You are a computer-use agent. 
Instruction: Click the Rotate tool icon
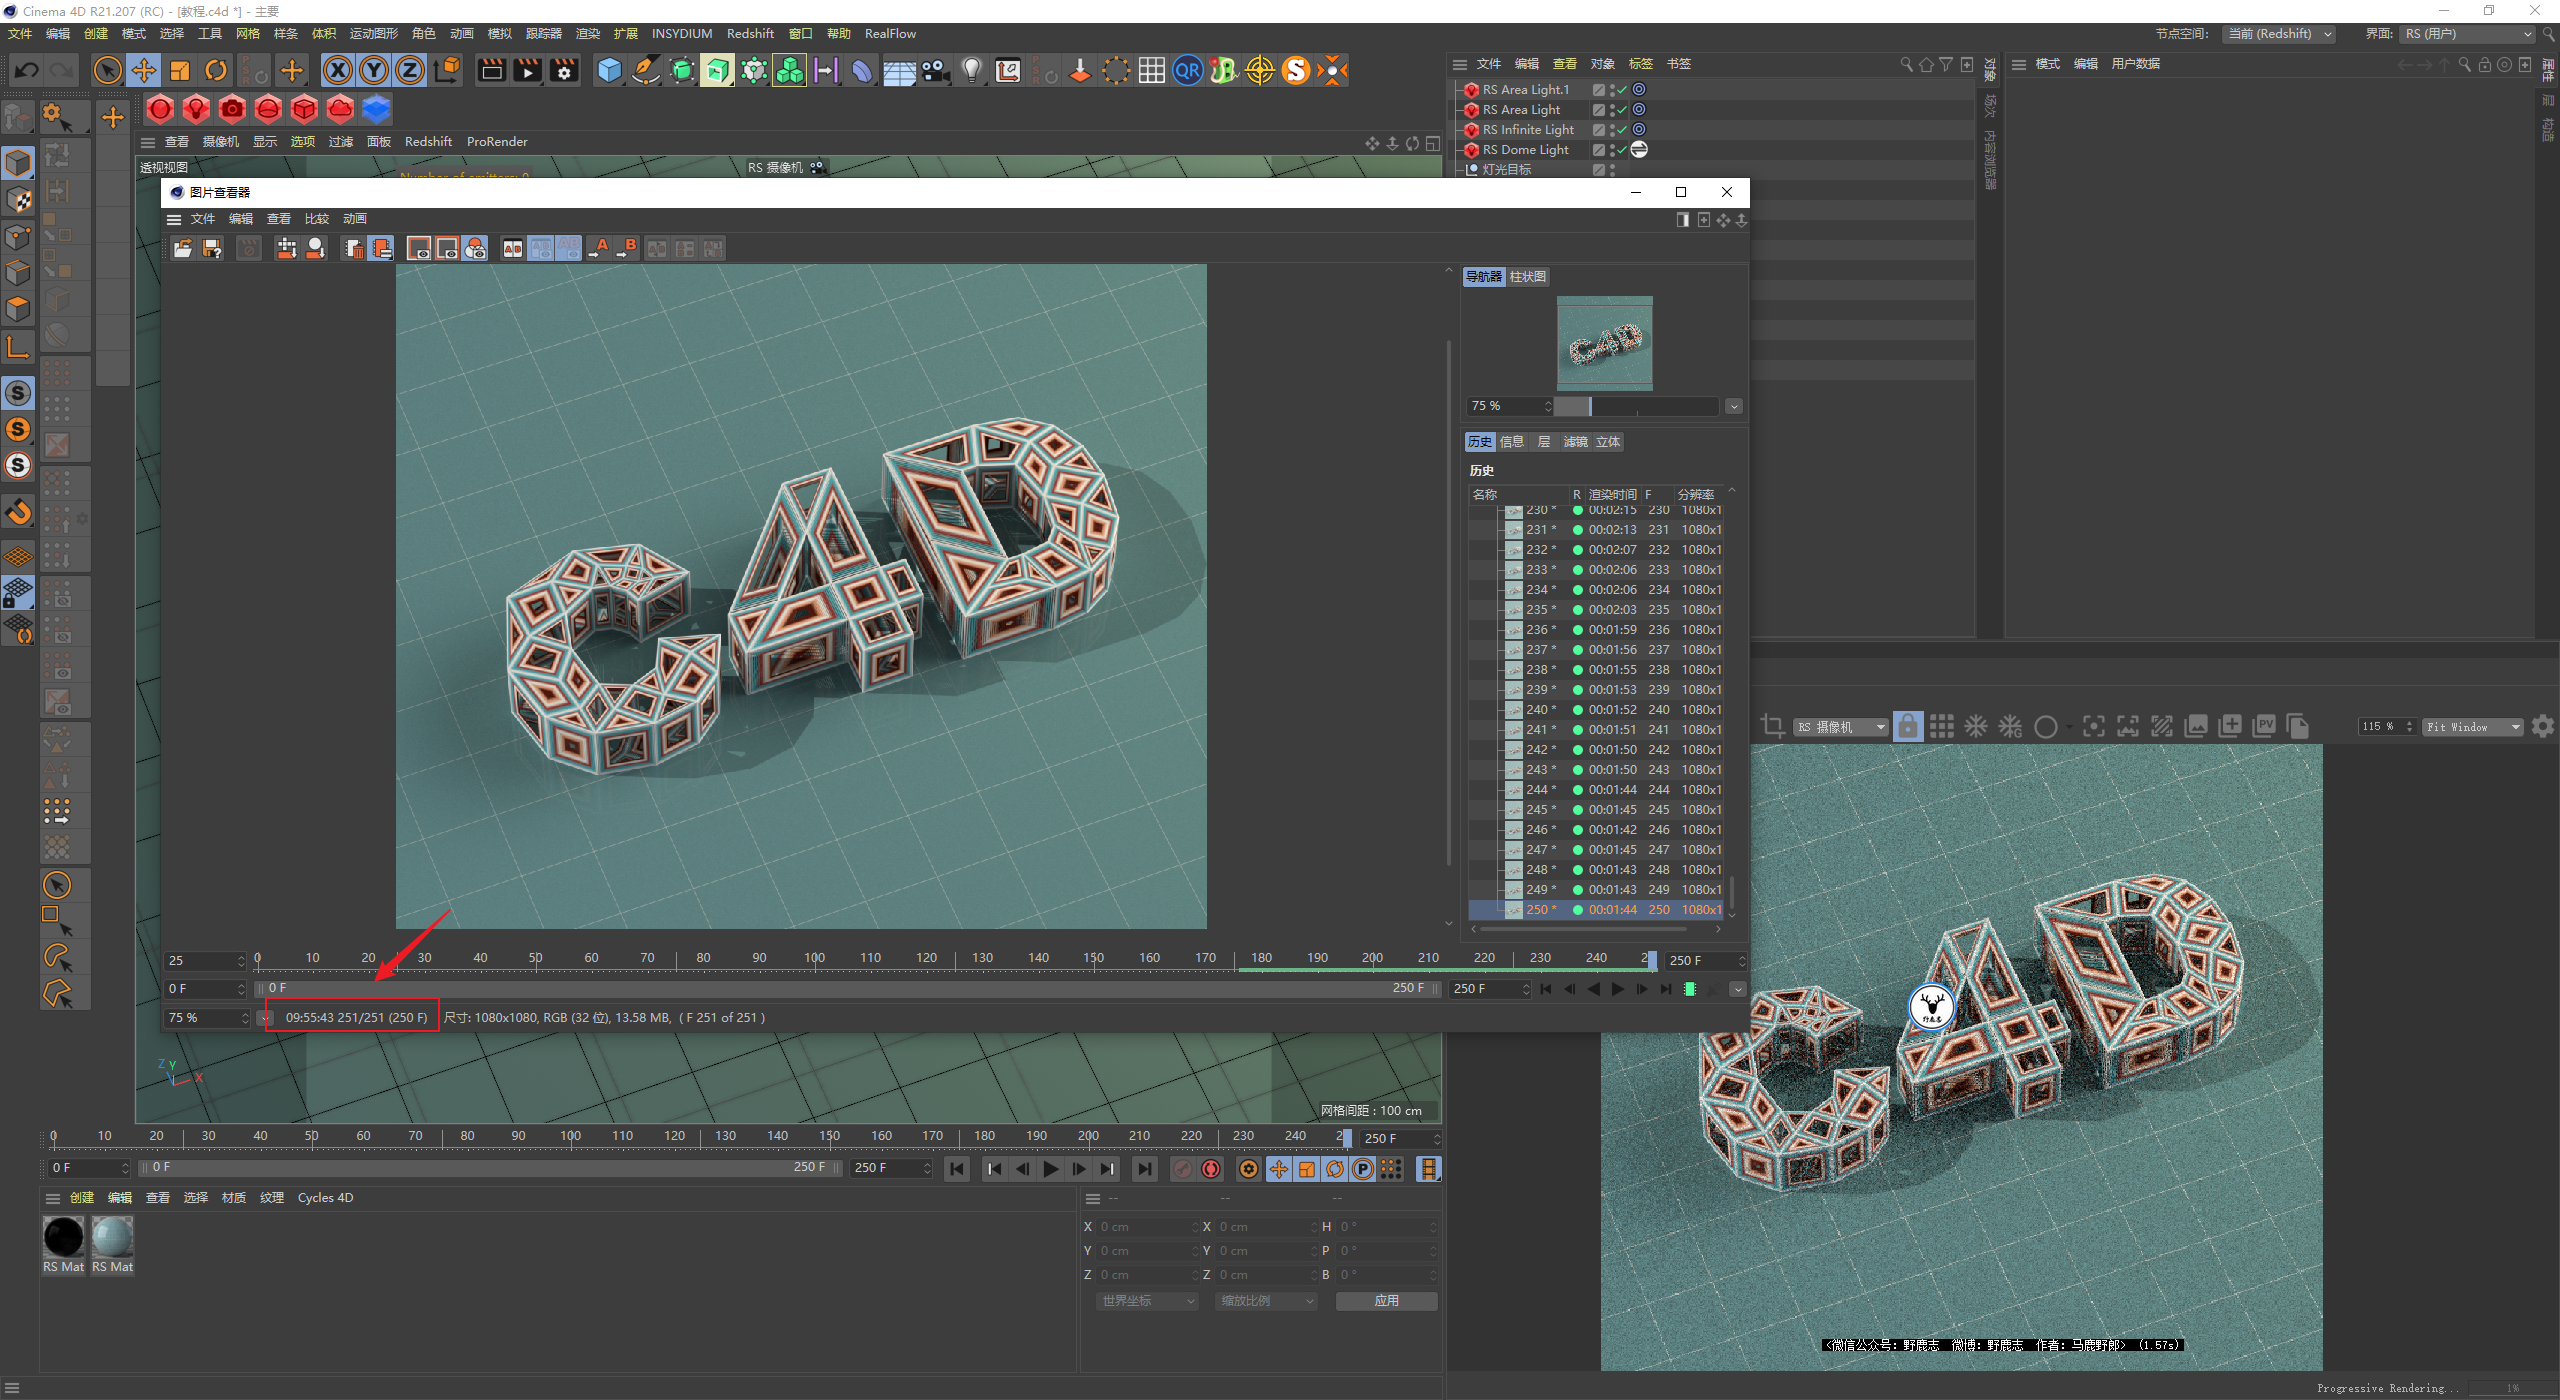pyautogui.click(x=216, y=70)
